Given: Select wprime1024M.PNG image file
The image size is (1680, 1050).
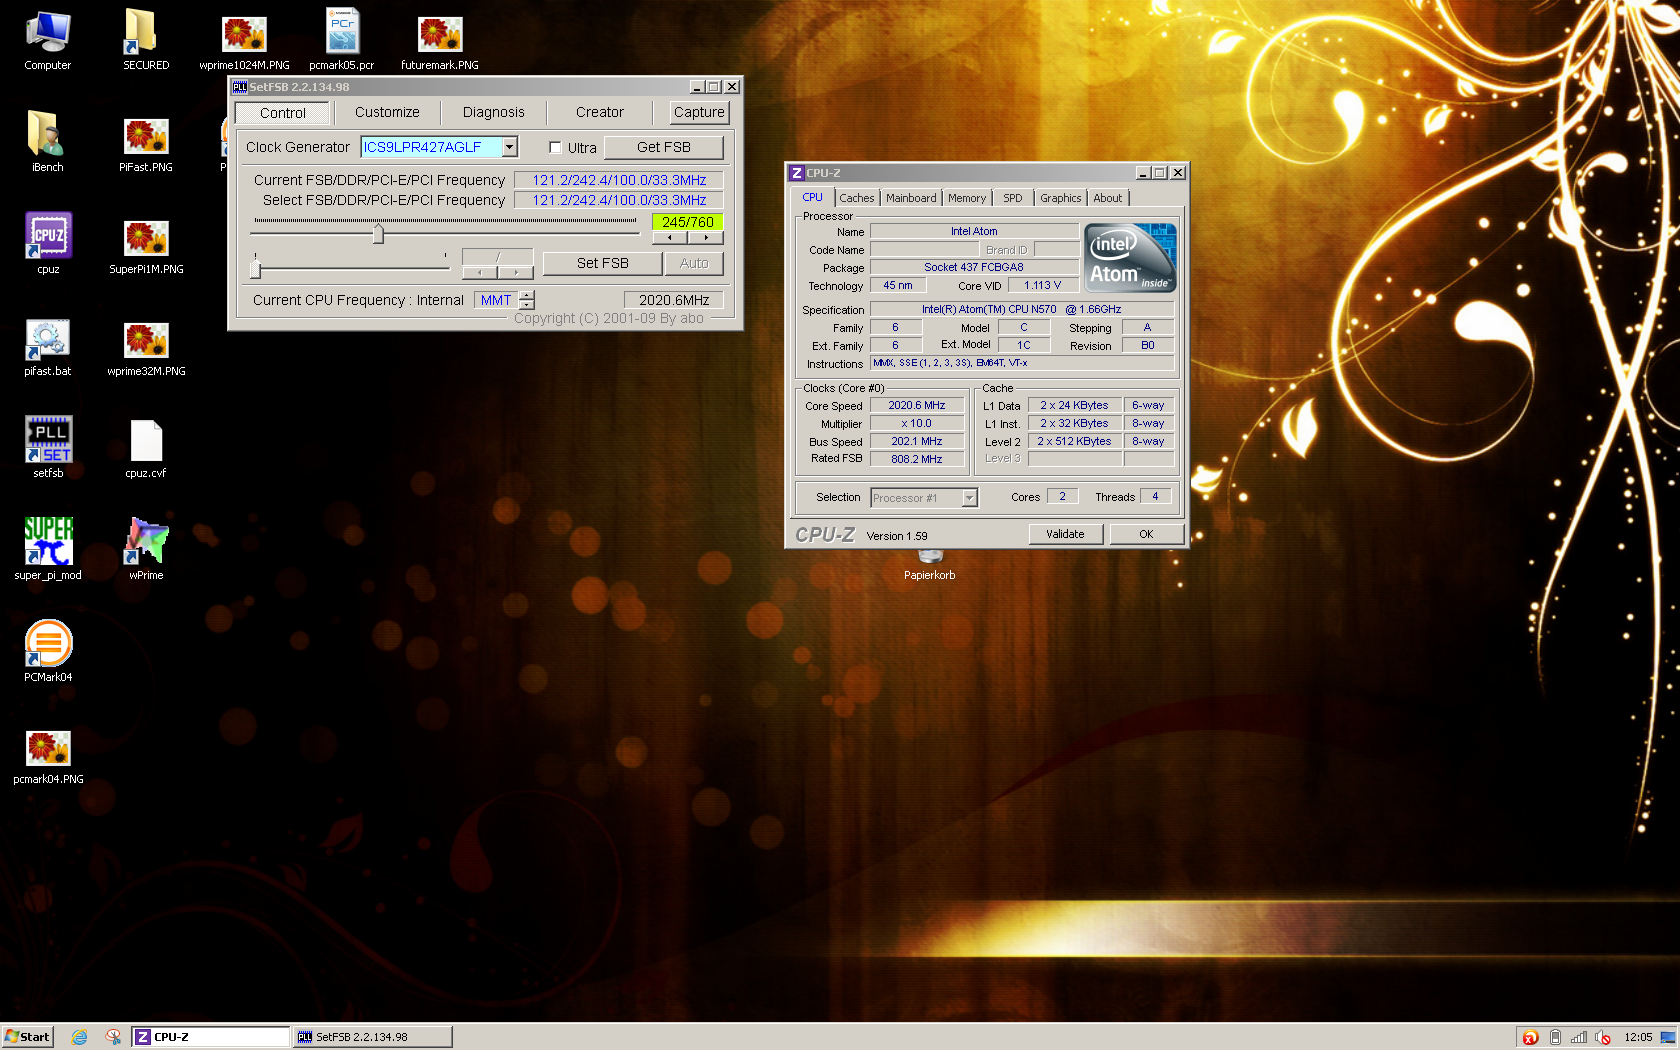Looking at the screenshot, I should [244, 41].
